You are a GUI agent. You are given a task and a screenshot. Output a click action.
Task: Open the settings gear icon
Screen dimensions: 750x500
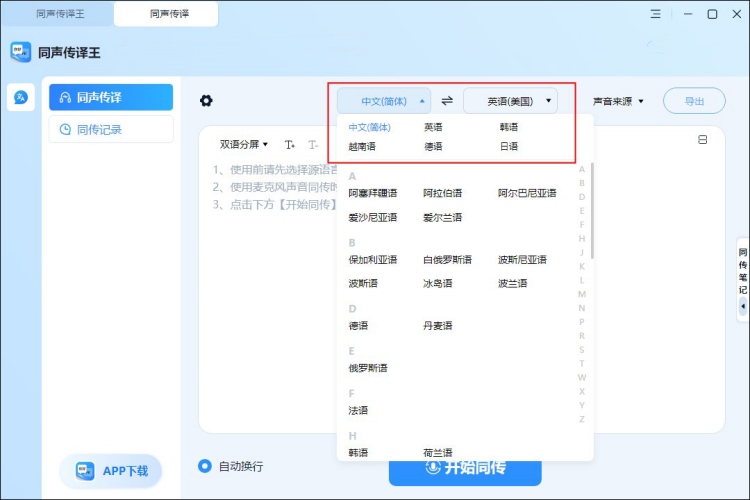coord(206,101)
